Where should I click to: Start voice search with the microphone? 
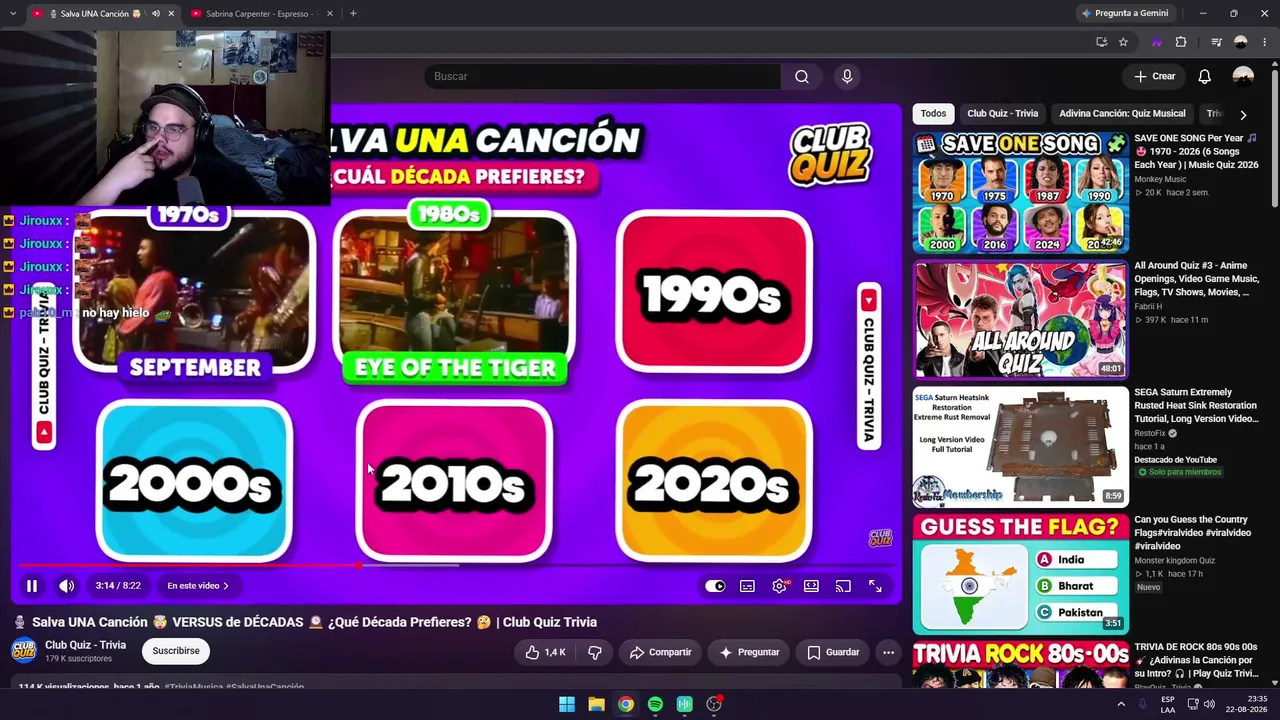tap(847, 76)
